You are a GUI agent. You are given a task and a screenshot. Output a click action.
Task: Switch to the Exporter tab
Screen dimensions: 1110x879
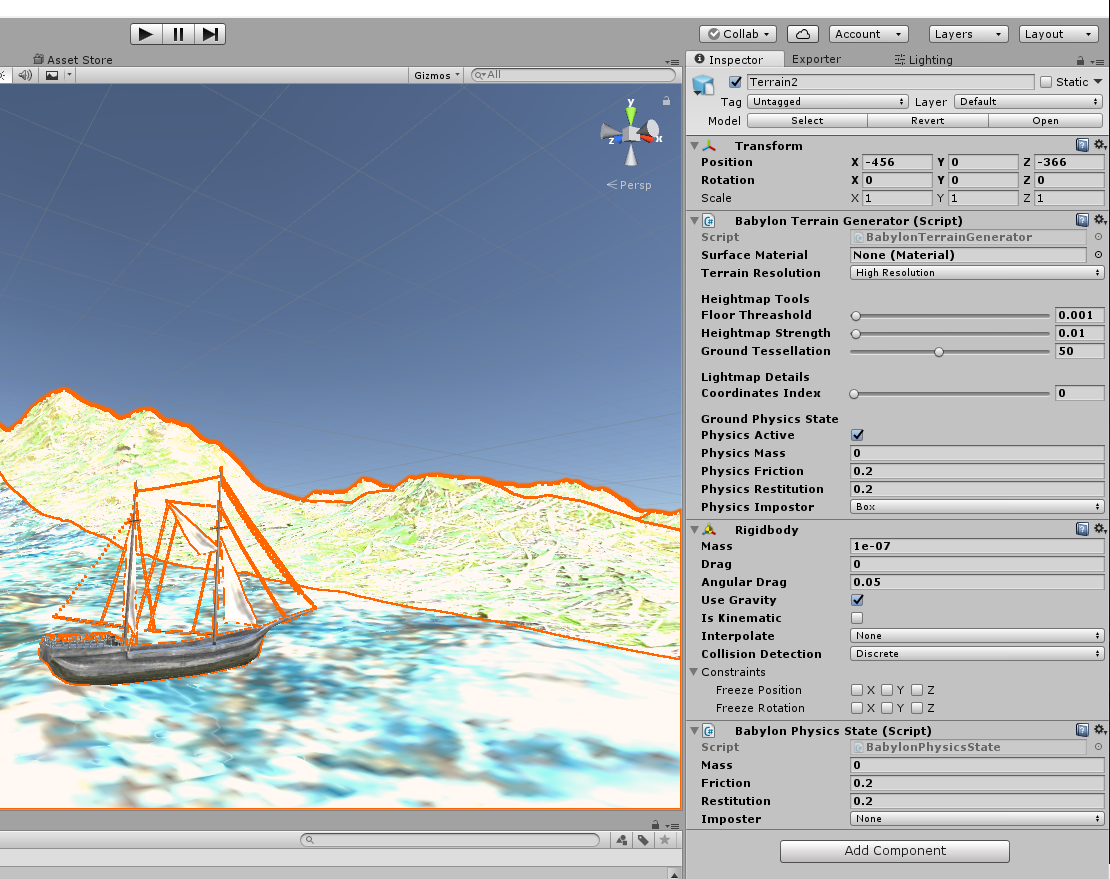[816, 59]
